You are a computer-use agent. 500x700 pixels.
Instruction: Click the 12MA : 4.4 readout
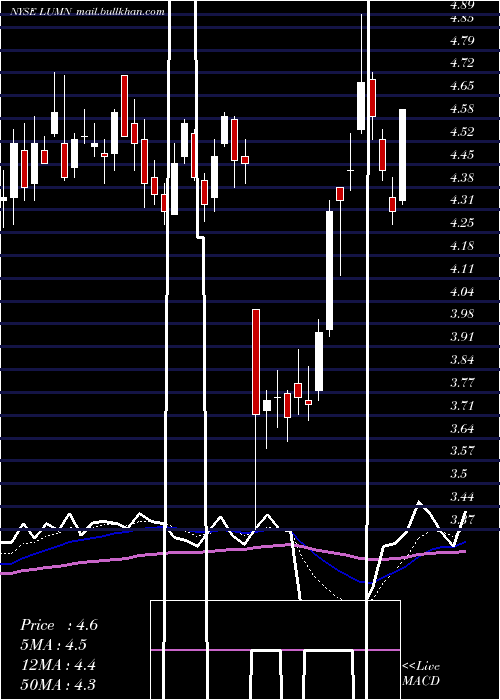58,665
